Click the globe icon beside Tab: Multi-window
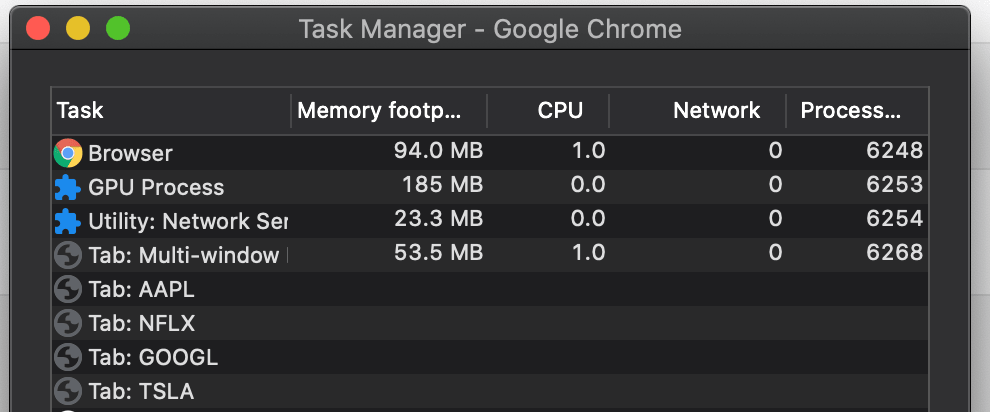The image size is (990, 412). click(68, 255)
